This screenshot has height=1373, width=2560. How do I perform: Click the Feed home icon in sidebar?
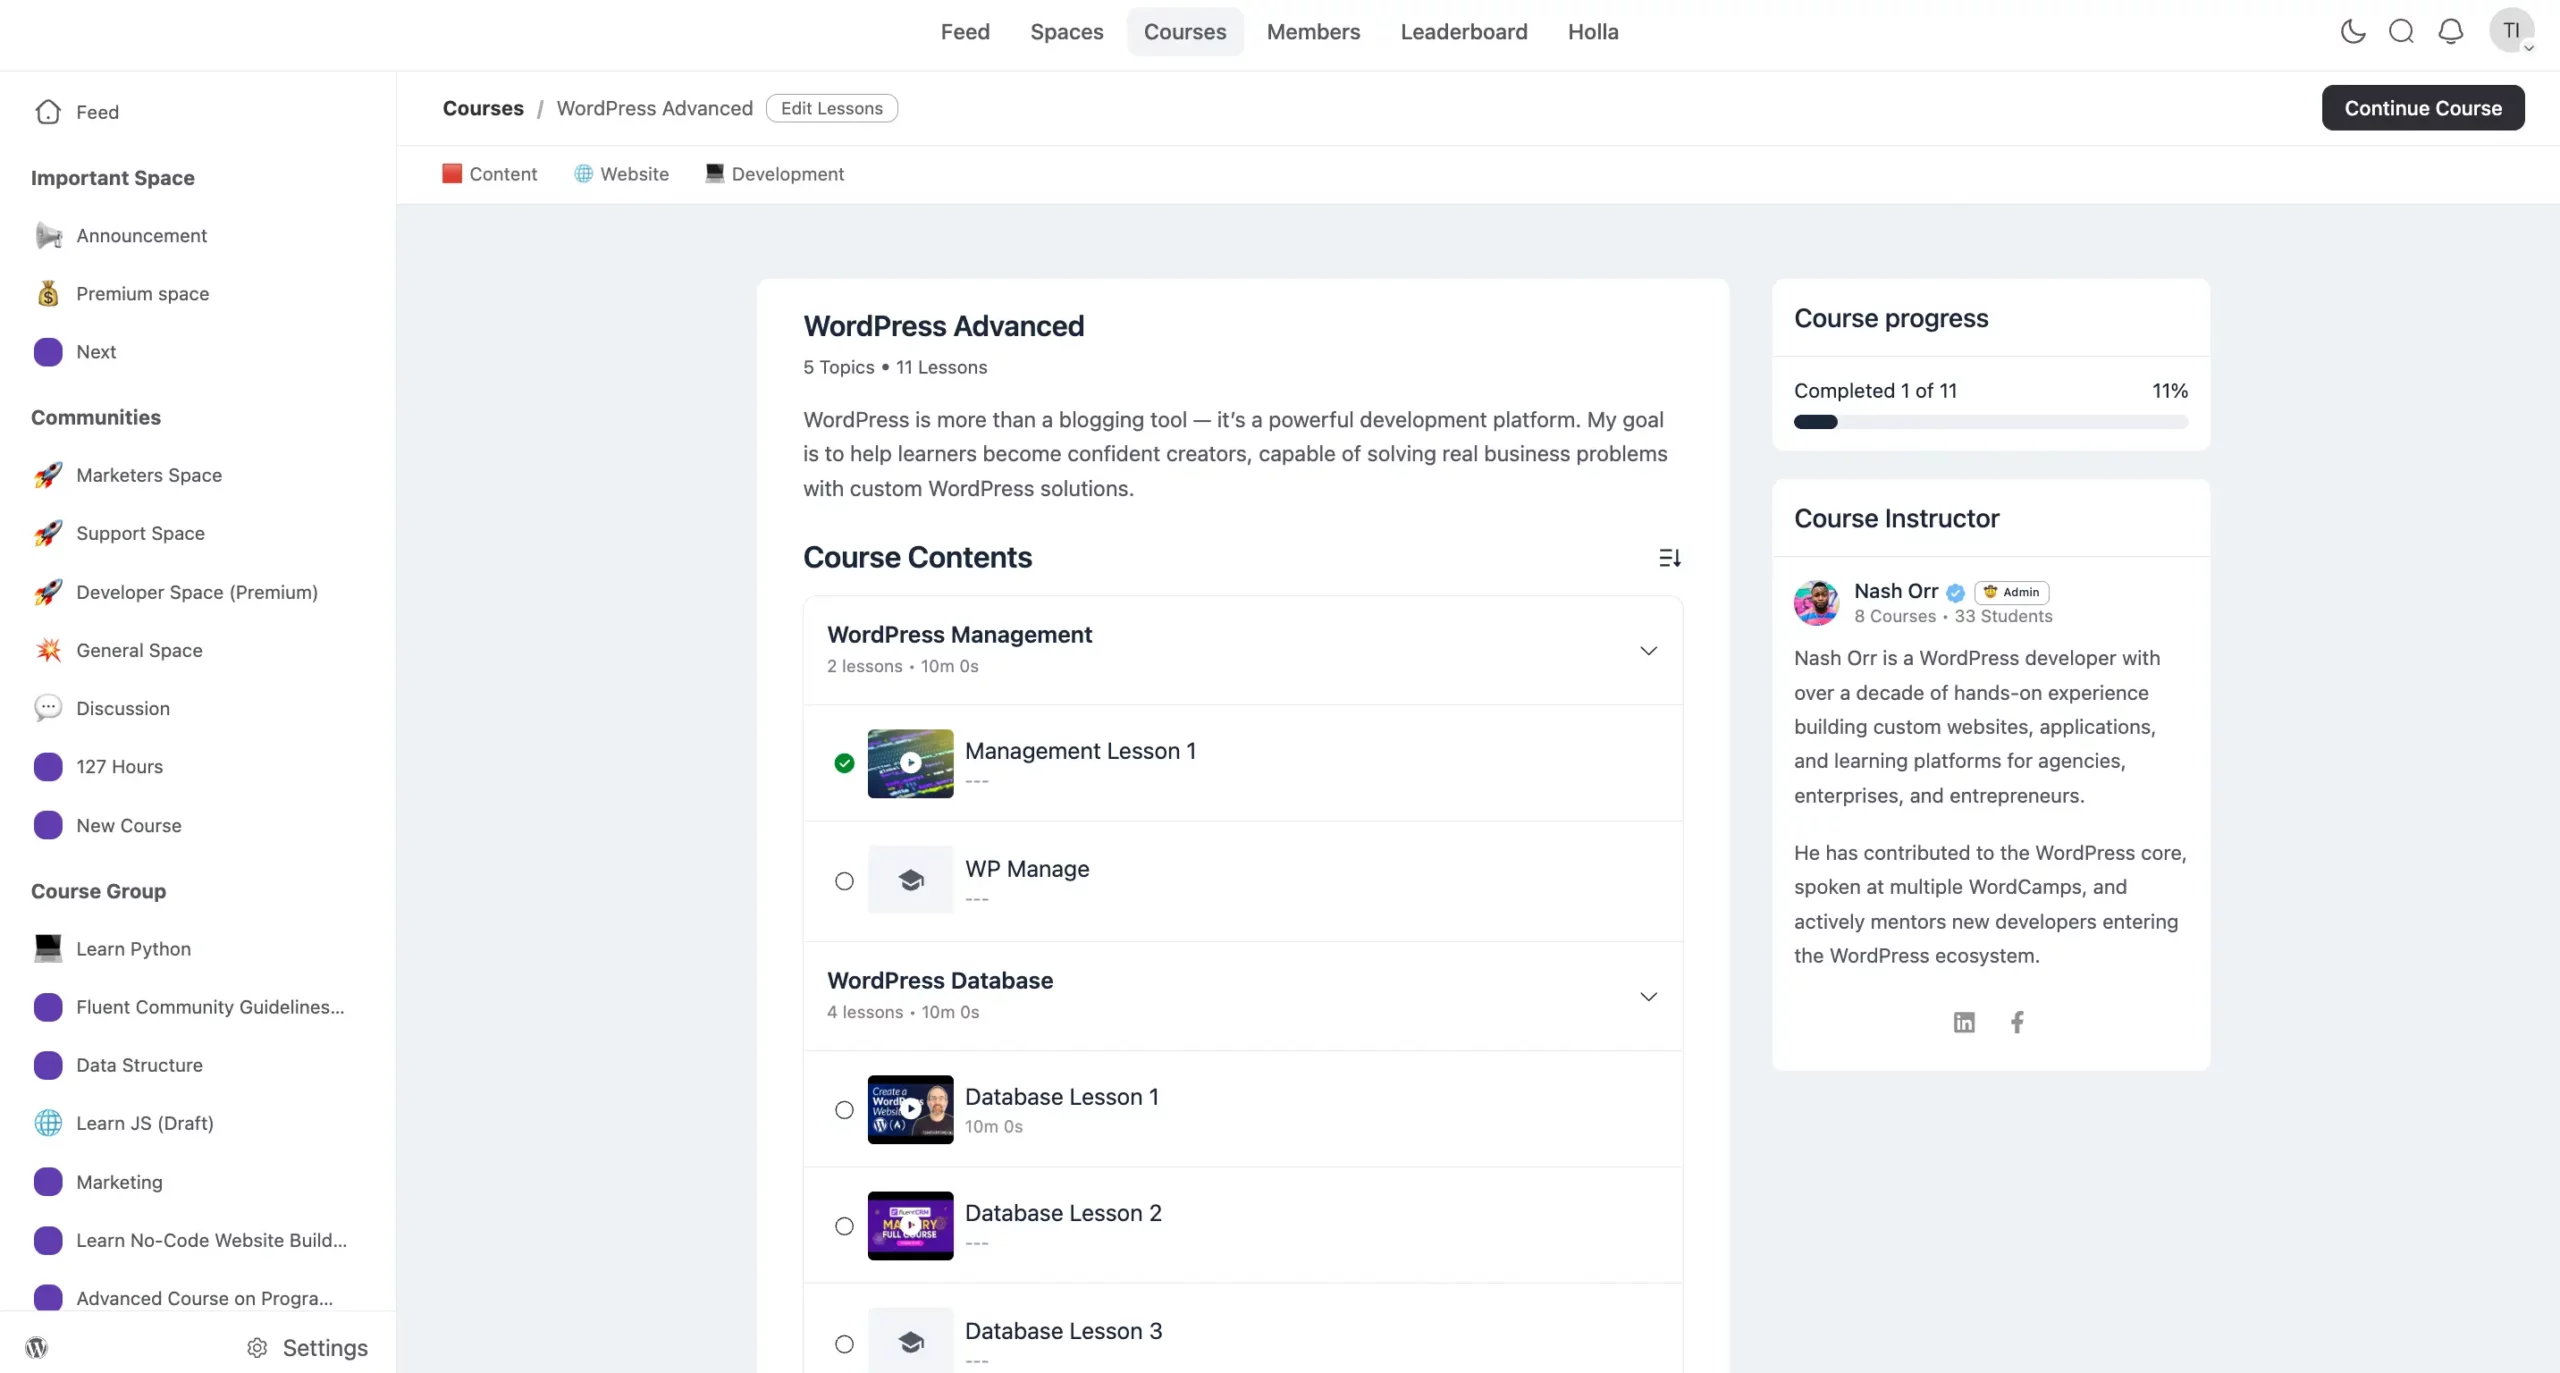point(48,112)
